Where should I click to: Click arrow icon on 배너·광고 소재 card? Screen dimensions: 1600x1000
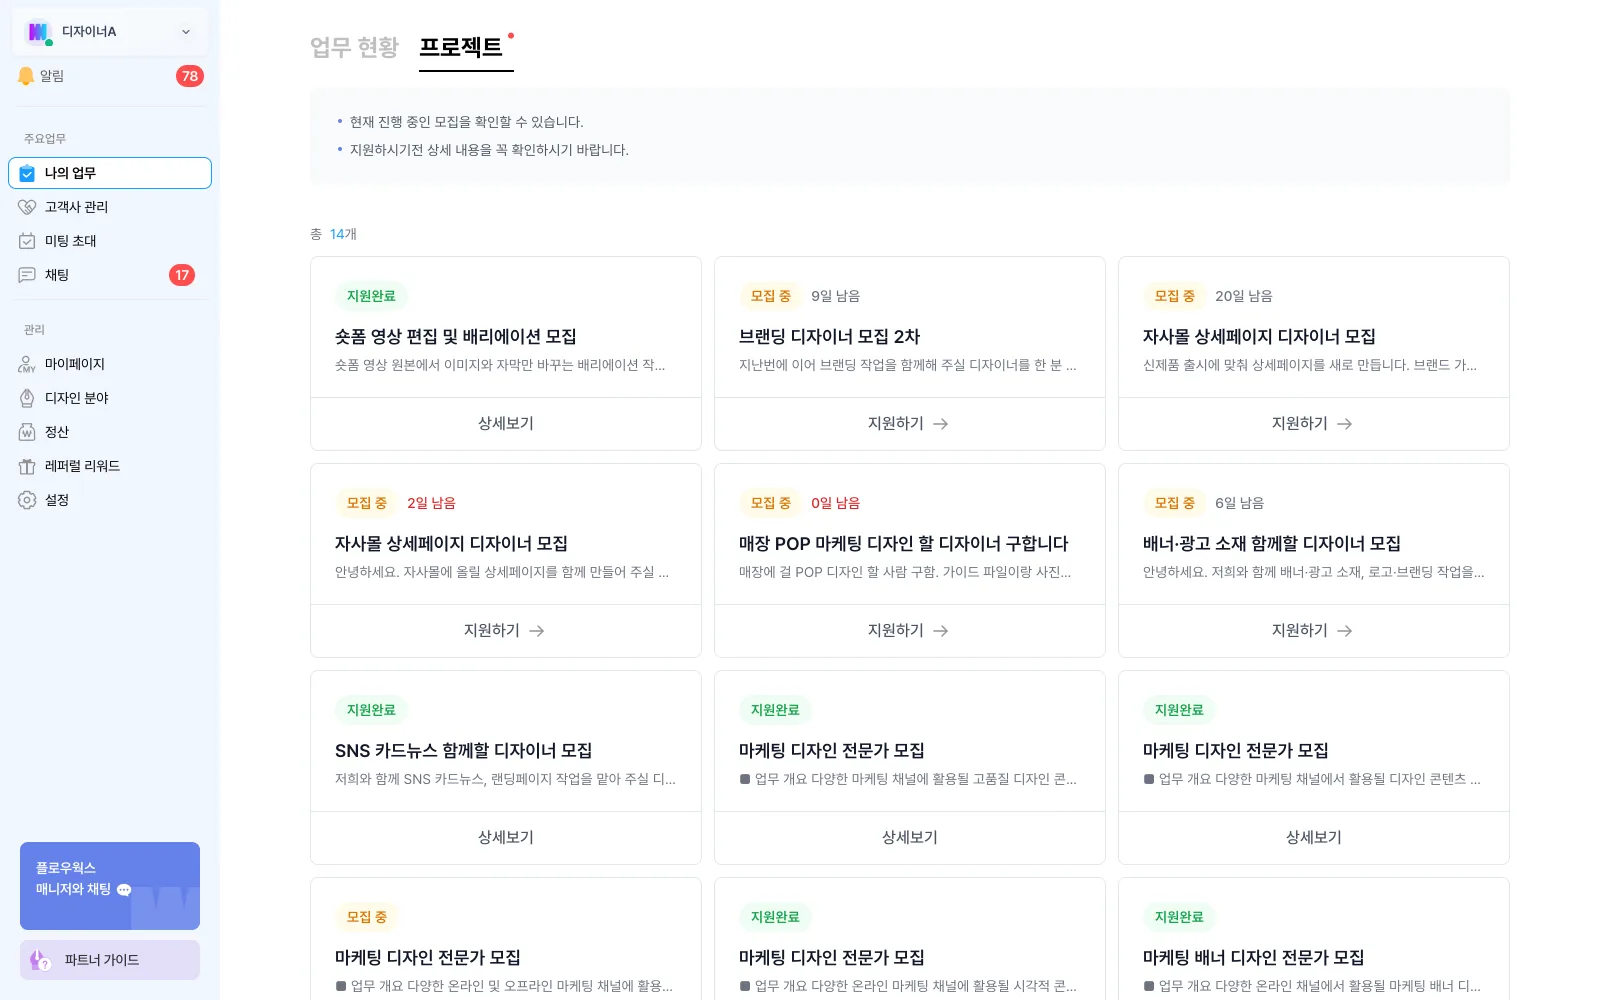click(1344, 631)
